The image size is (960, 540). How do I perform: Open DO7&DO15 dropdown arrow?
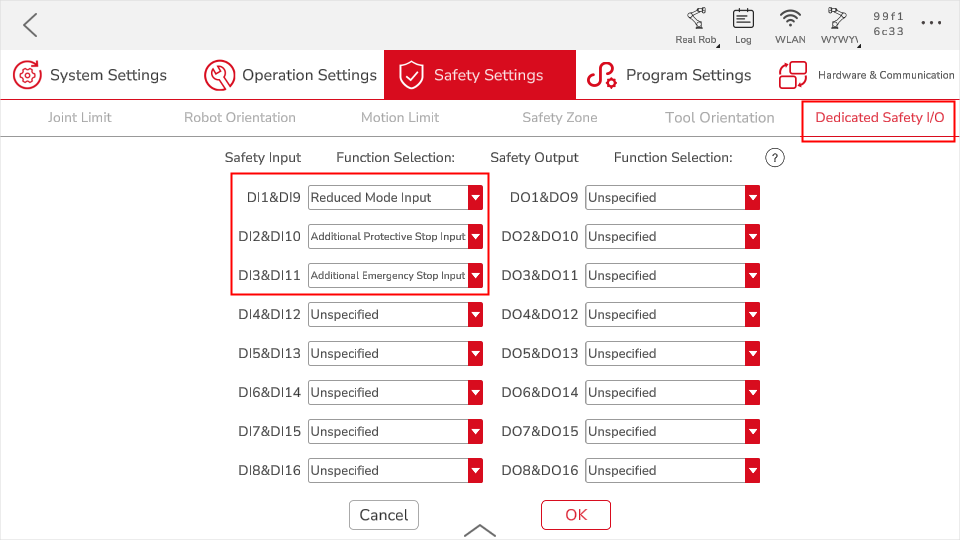(x=752, y=432)
